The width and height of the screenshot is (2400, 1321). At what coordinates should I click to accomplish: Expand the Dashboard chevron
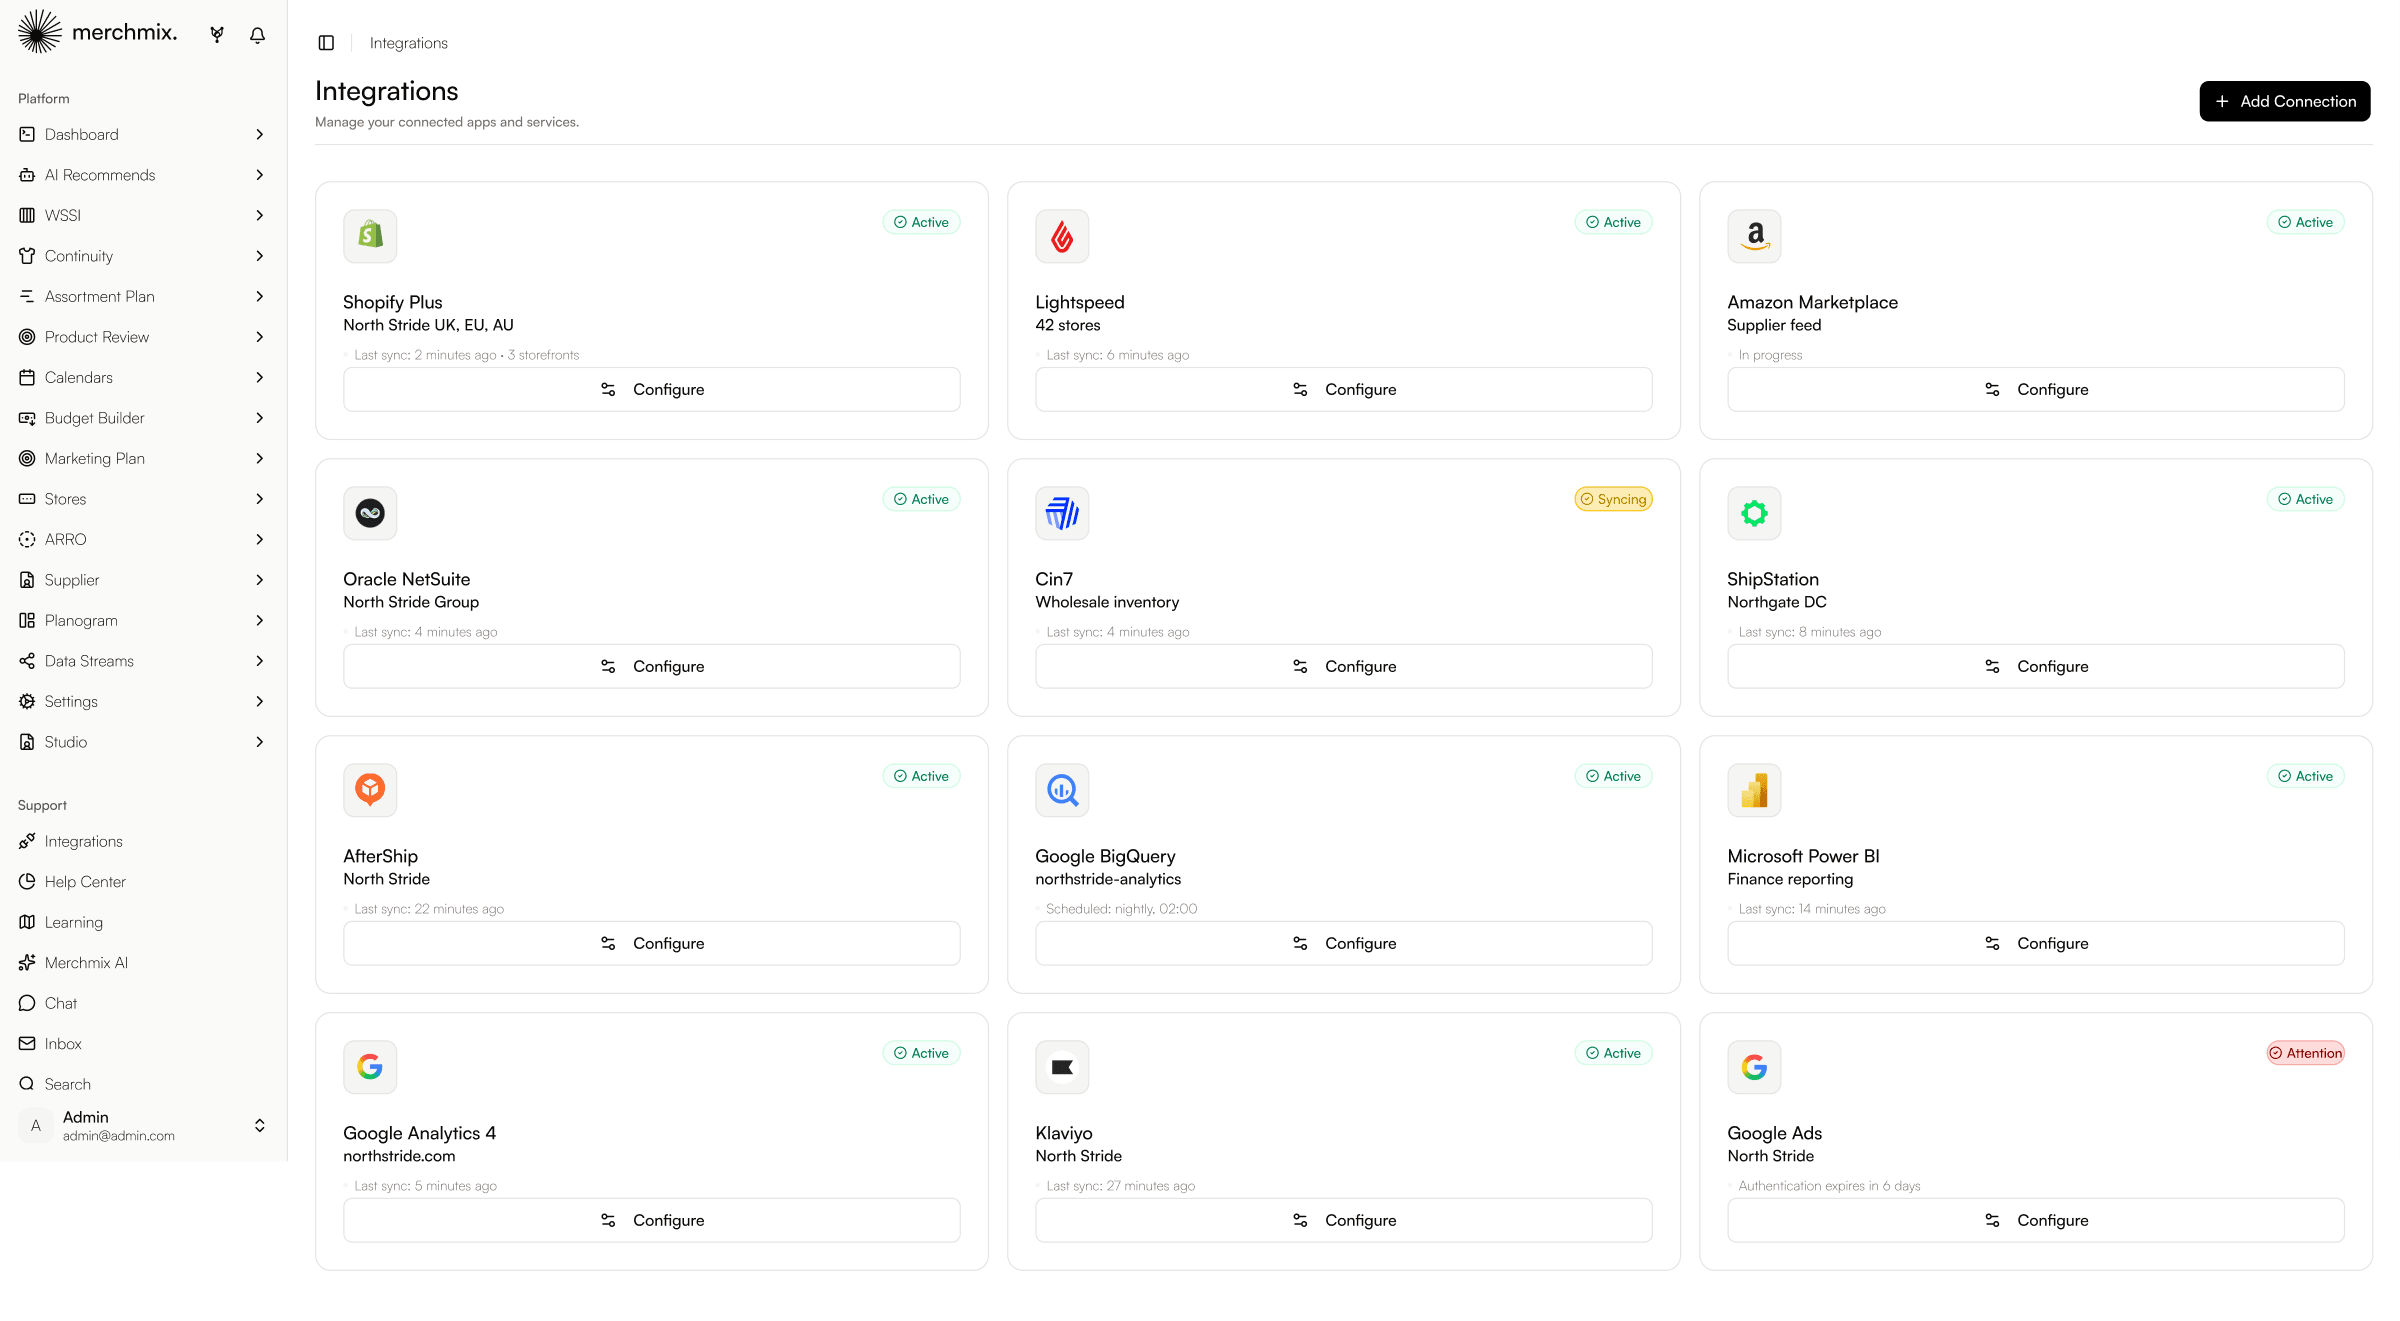(260, 134)
